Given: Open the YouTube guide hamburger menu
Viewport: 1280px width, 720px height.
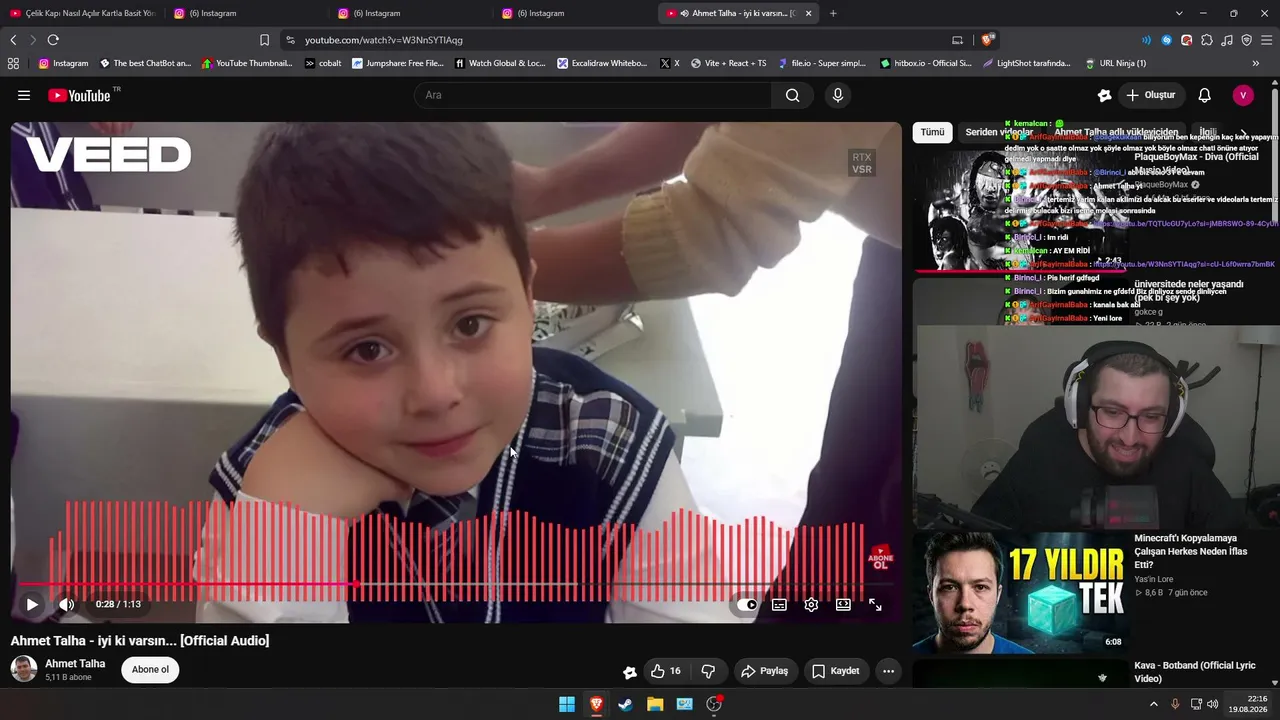Looking at the screenshot, I should point(24,95).
